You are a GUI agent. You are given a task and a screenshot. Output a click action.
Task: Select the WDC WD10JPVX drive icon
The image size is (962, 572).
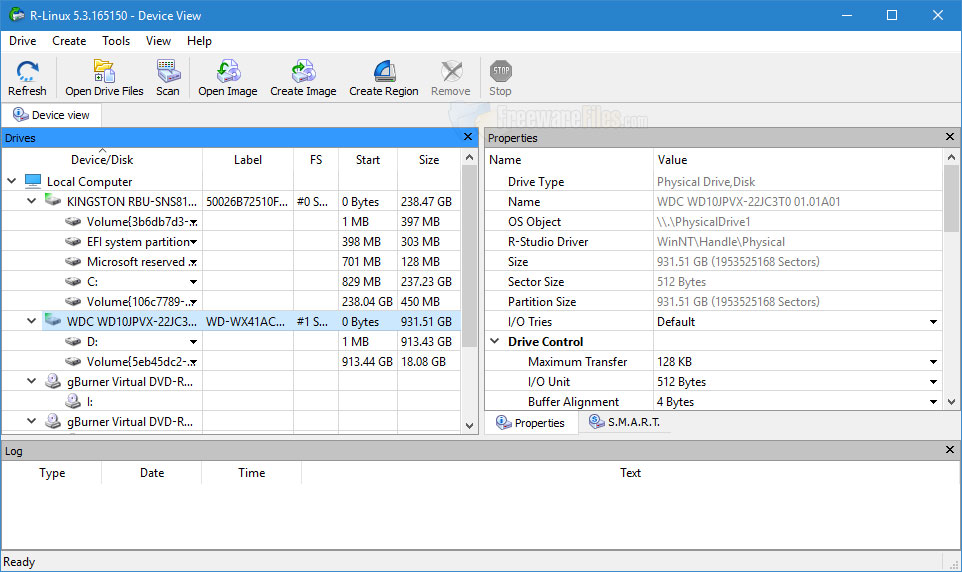[x=53, y=321]
